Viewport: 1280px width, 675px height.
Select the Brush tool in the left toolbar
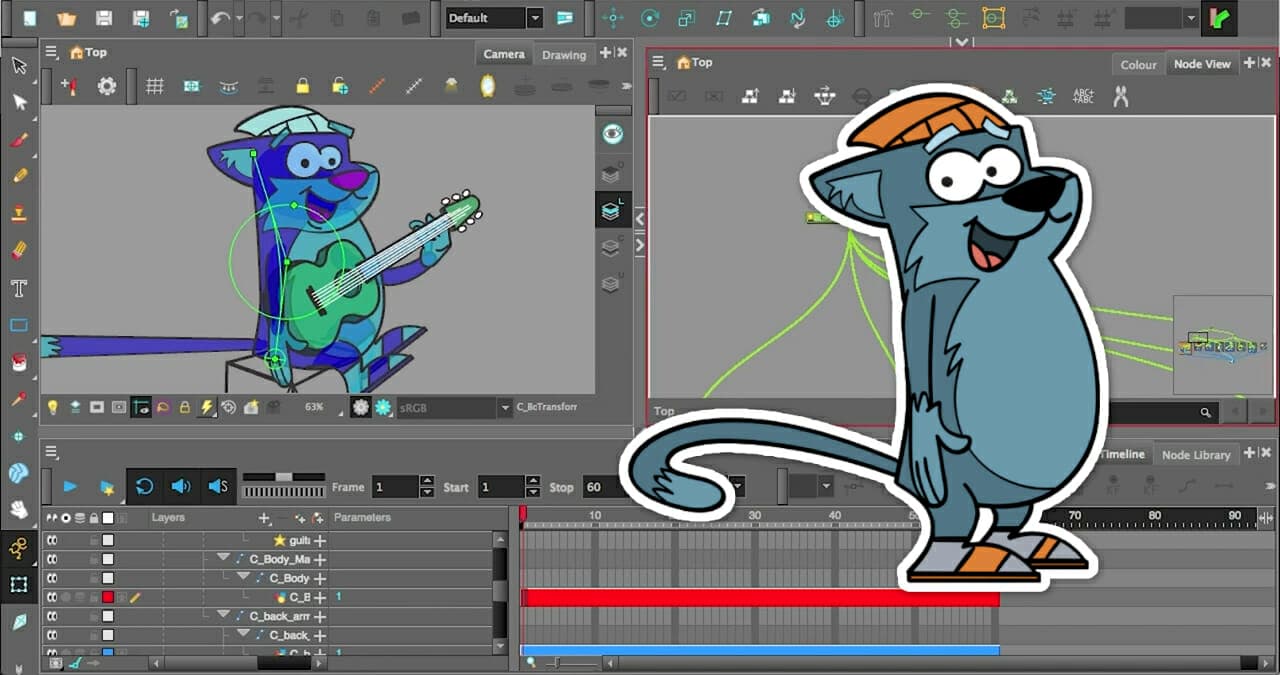[x=18, y=139]
